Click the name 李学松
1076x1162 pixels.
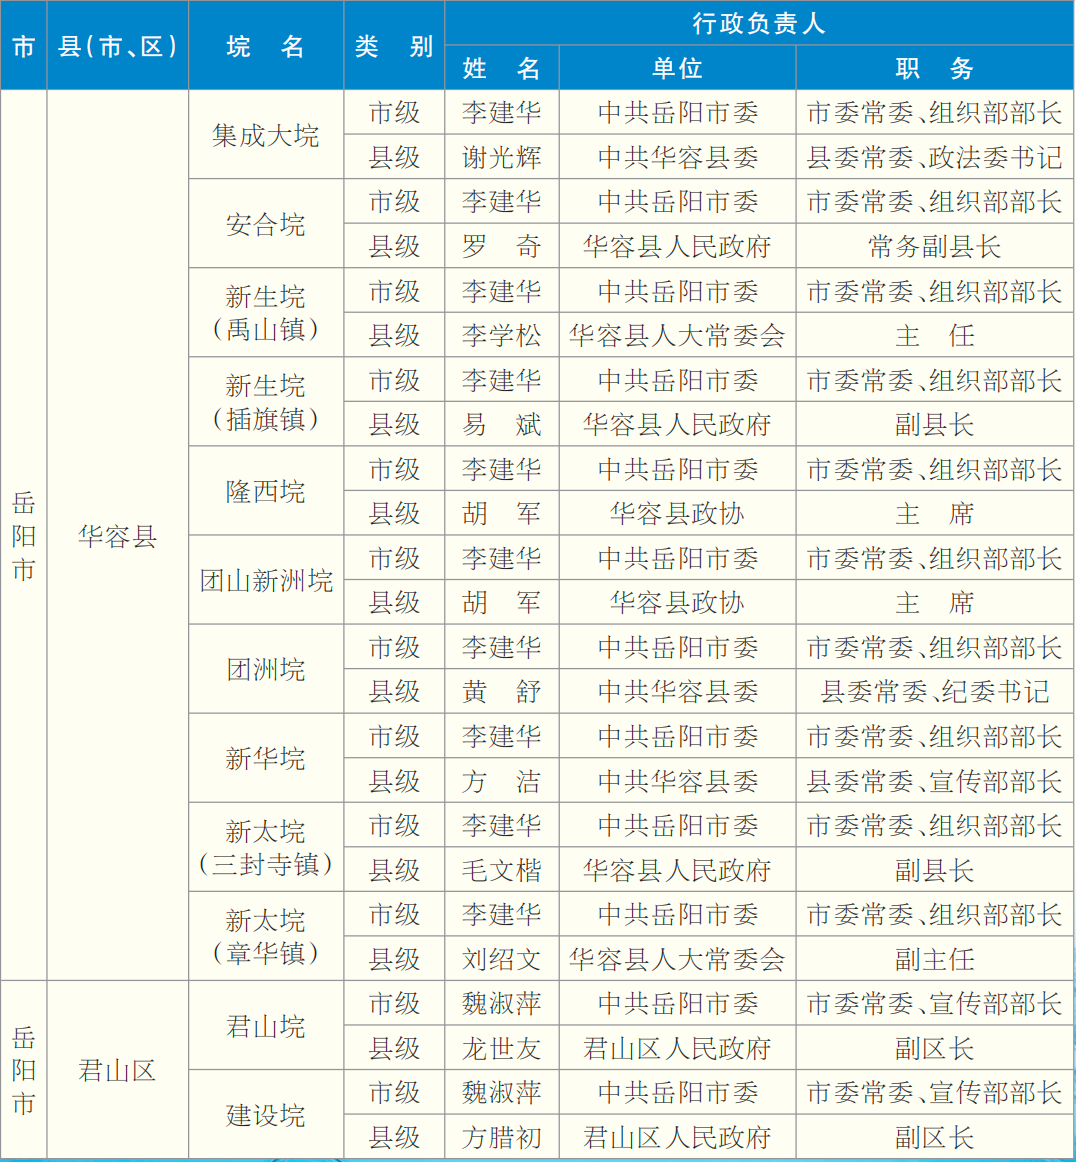502,335
